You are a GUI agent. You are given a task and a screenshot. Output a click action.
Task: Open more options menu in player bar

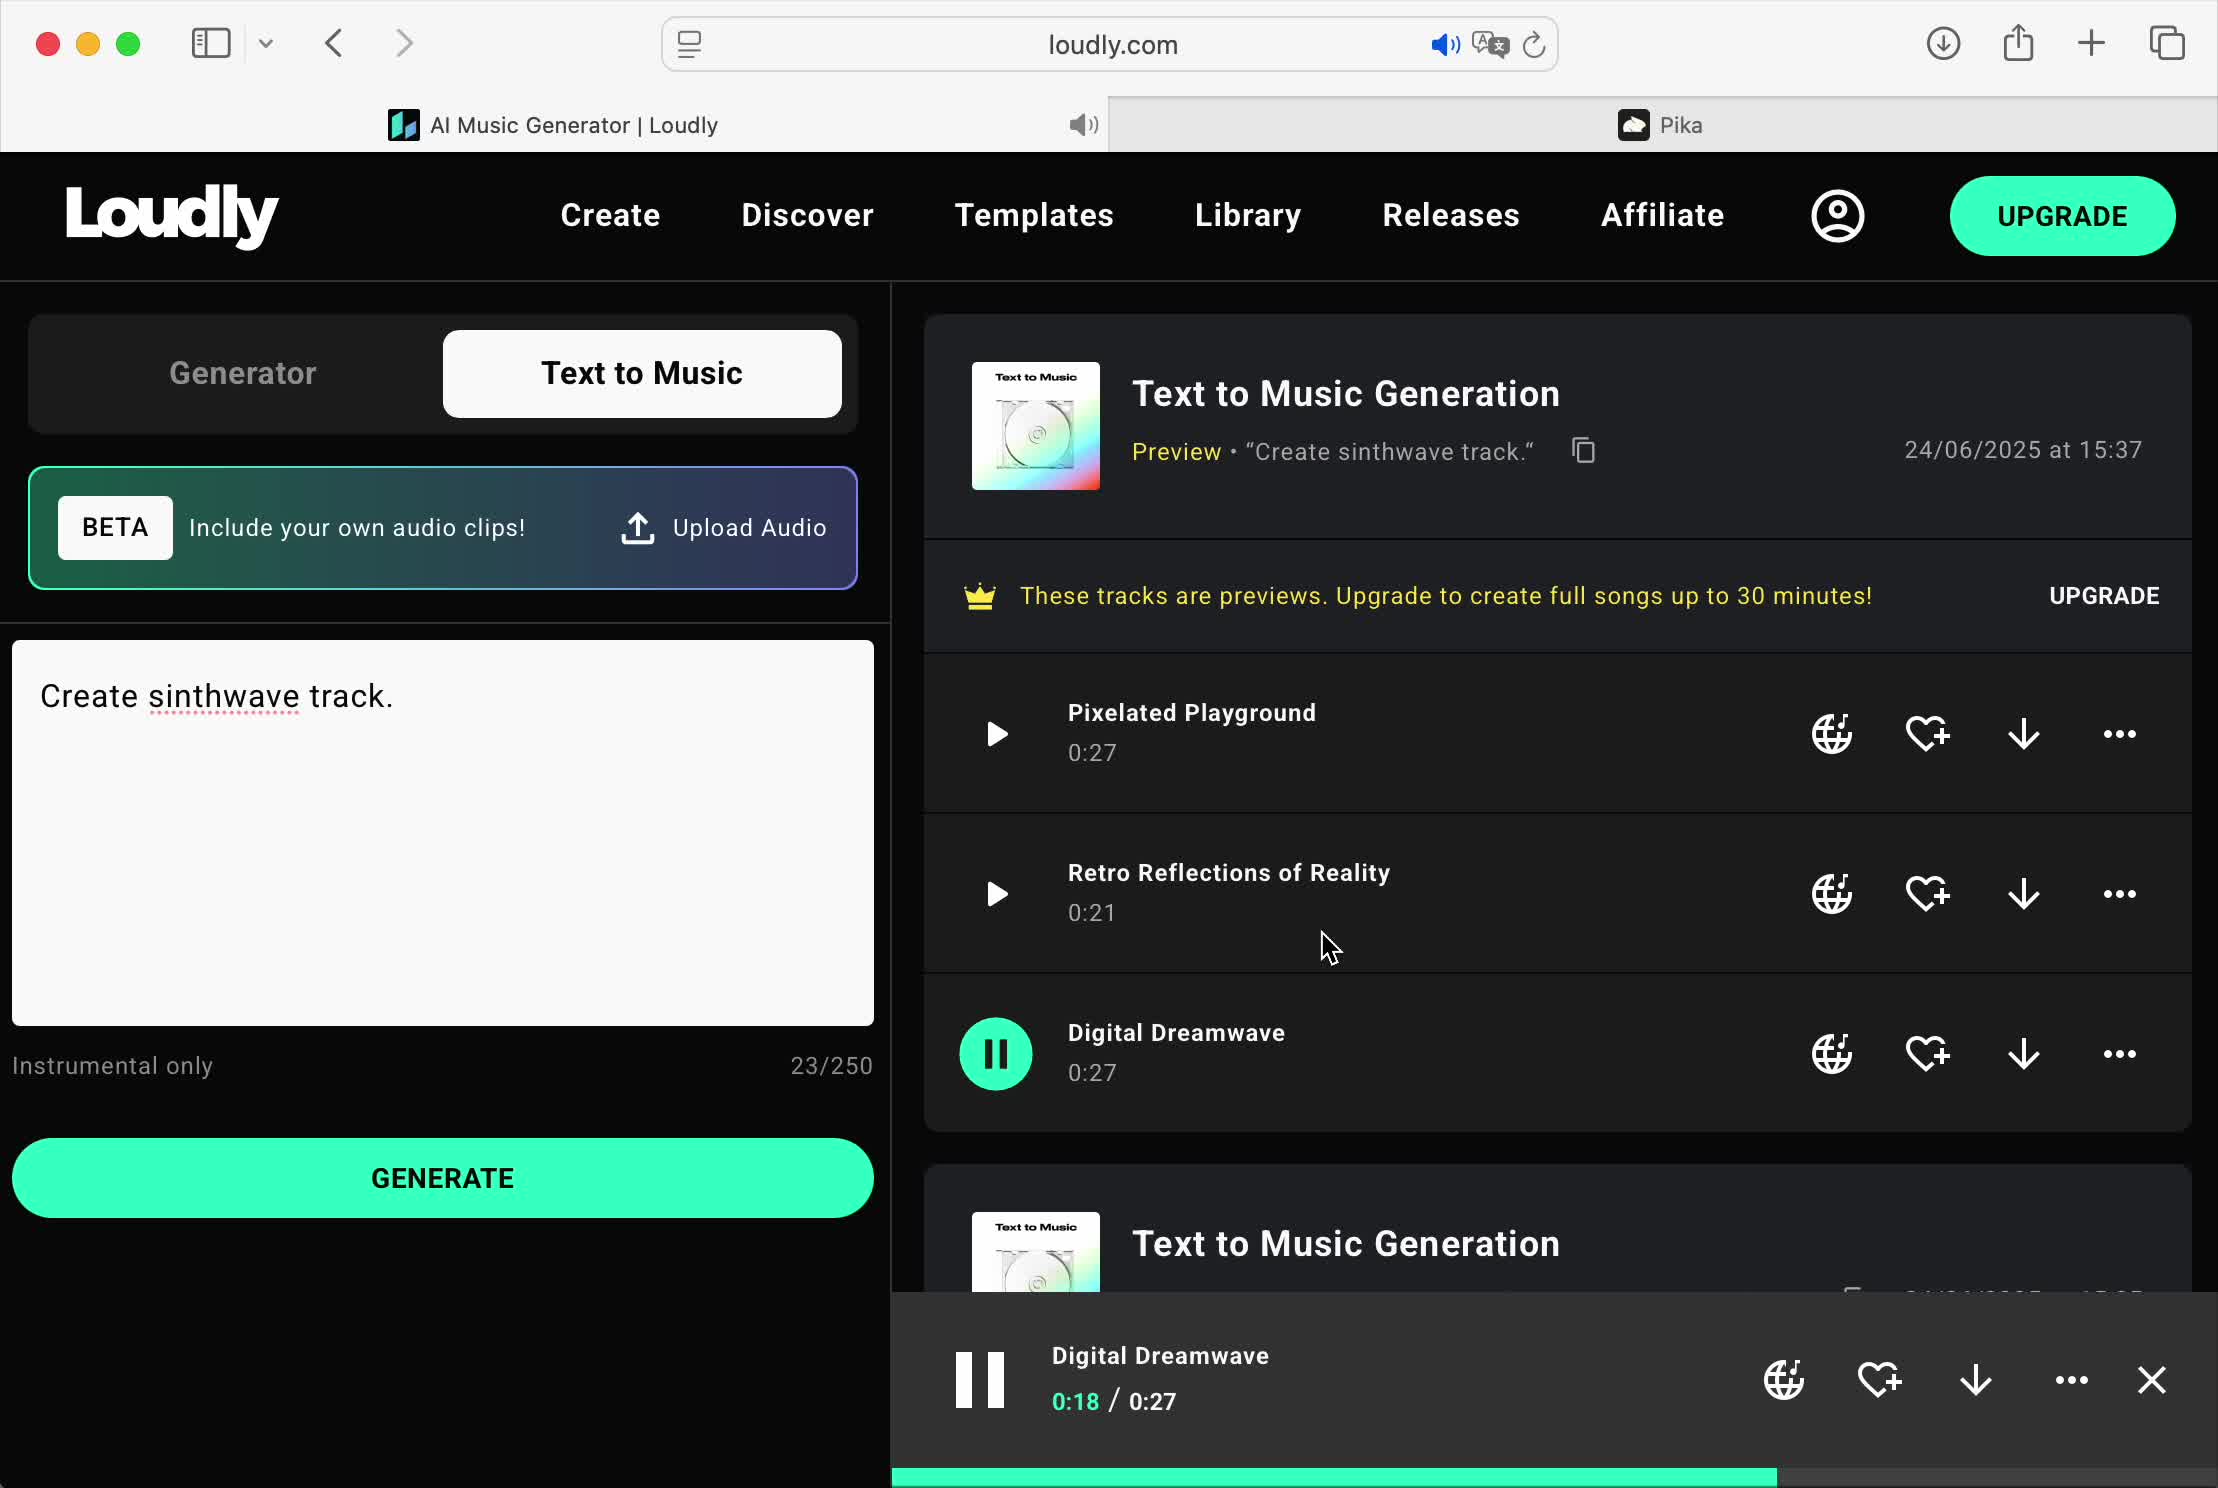coord(2071,1380)
